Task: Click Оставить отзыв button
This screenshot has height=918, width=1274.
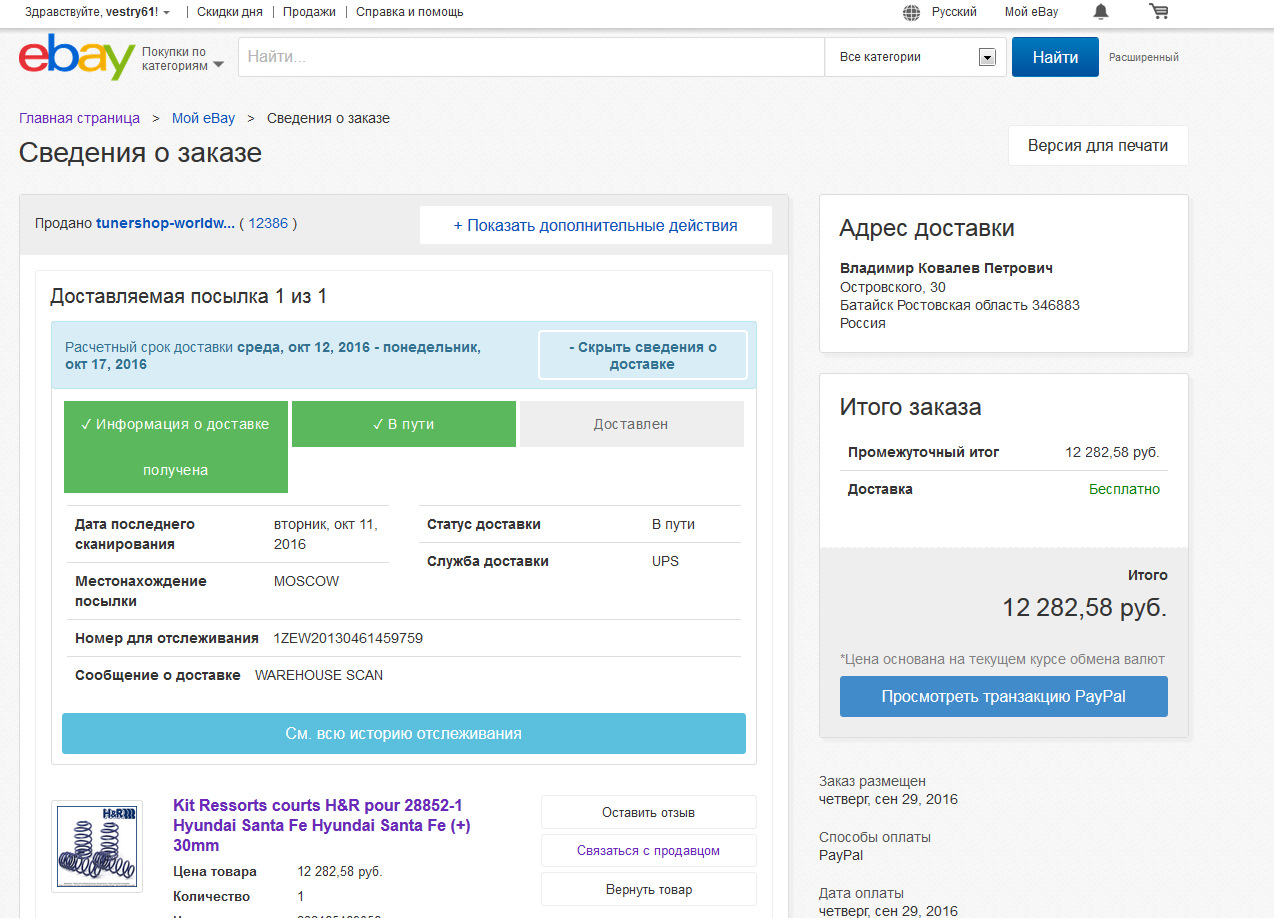Action: click(649, 812)
